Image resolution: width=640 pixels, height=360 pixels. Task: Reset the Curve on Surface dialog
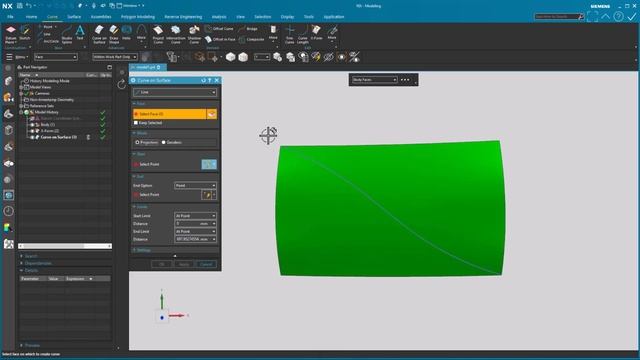point(203,80)
